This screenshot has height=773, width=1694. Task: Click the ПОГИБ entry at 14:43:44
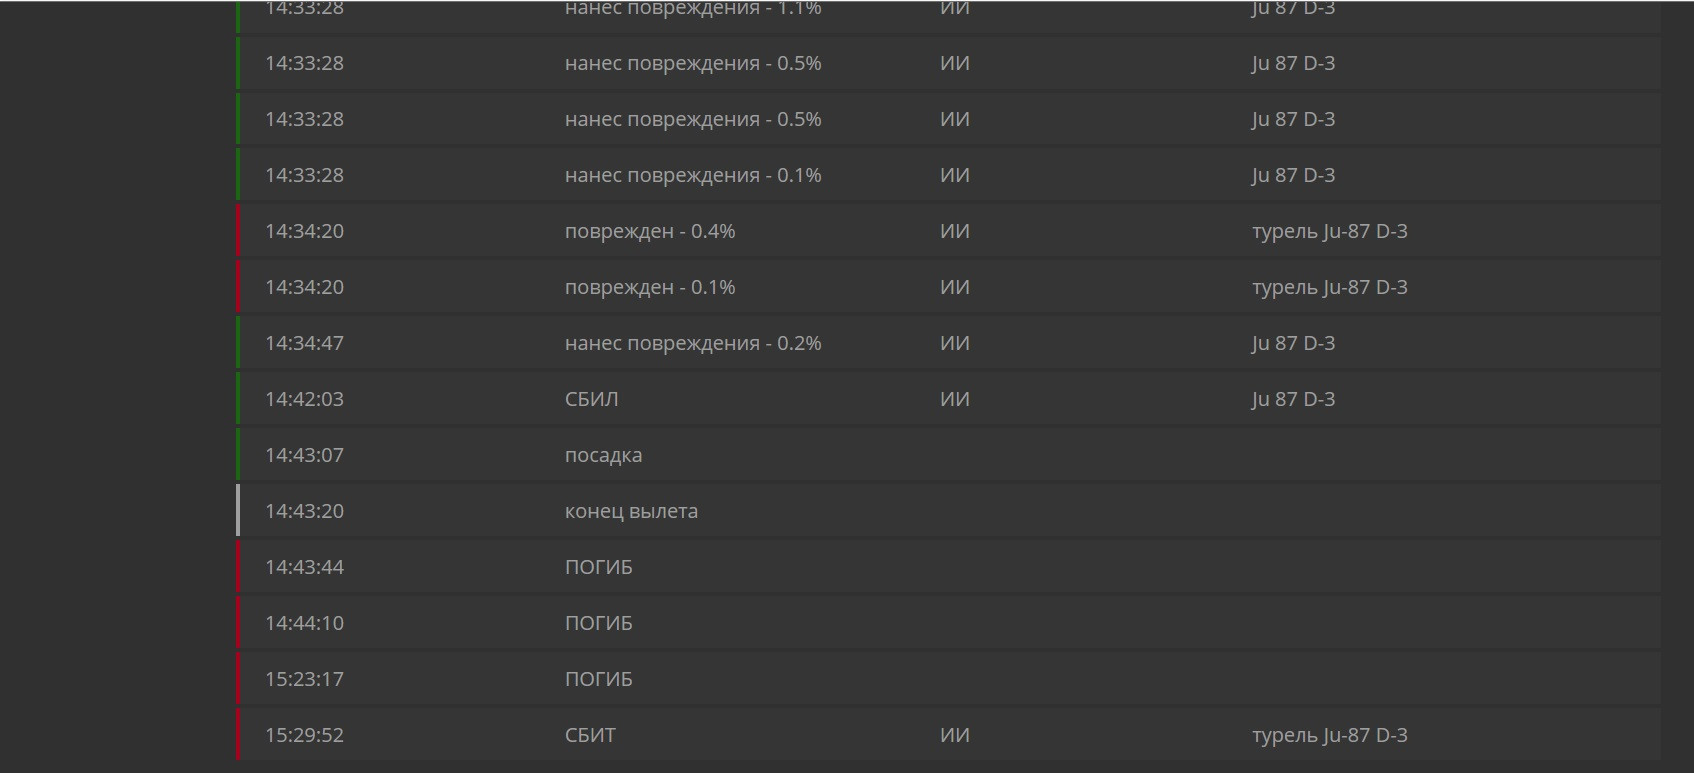pyautogui.click(x=598, y=567)
